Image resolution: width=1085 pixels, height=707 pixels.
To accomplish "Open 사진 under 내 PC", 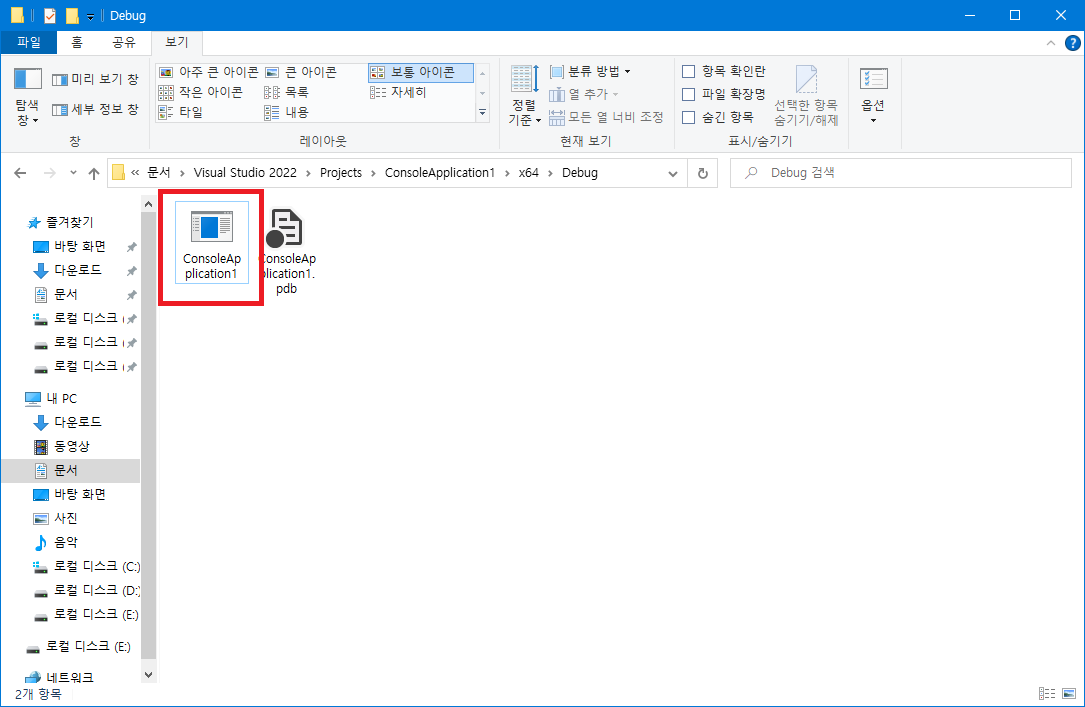I will coord(66,518).
